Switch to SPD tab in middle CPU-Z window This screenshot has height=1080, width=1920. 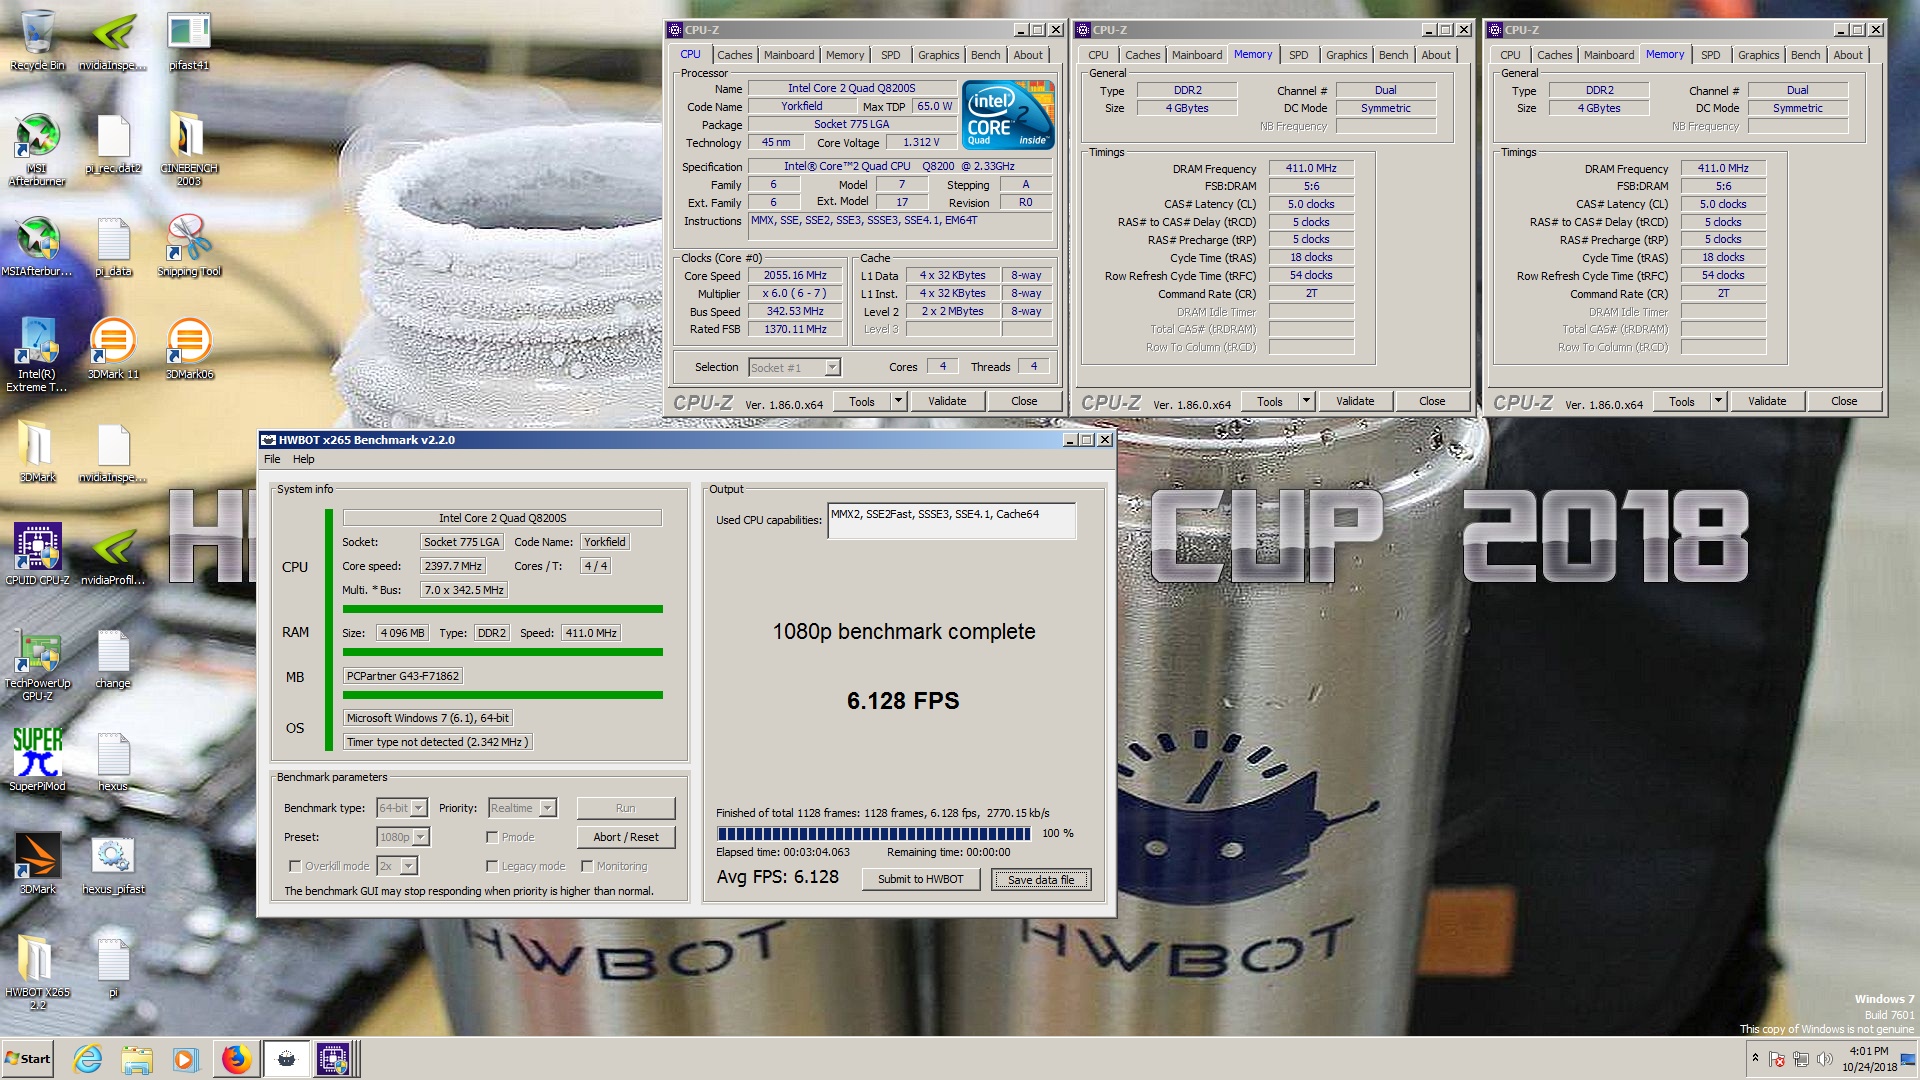[x=1298, y=55]
